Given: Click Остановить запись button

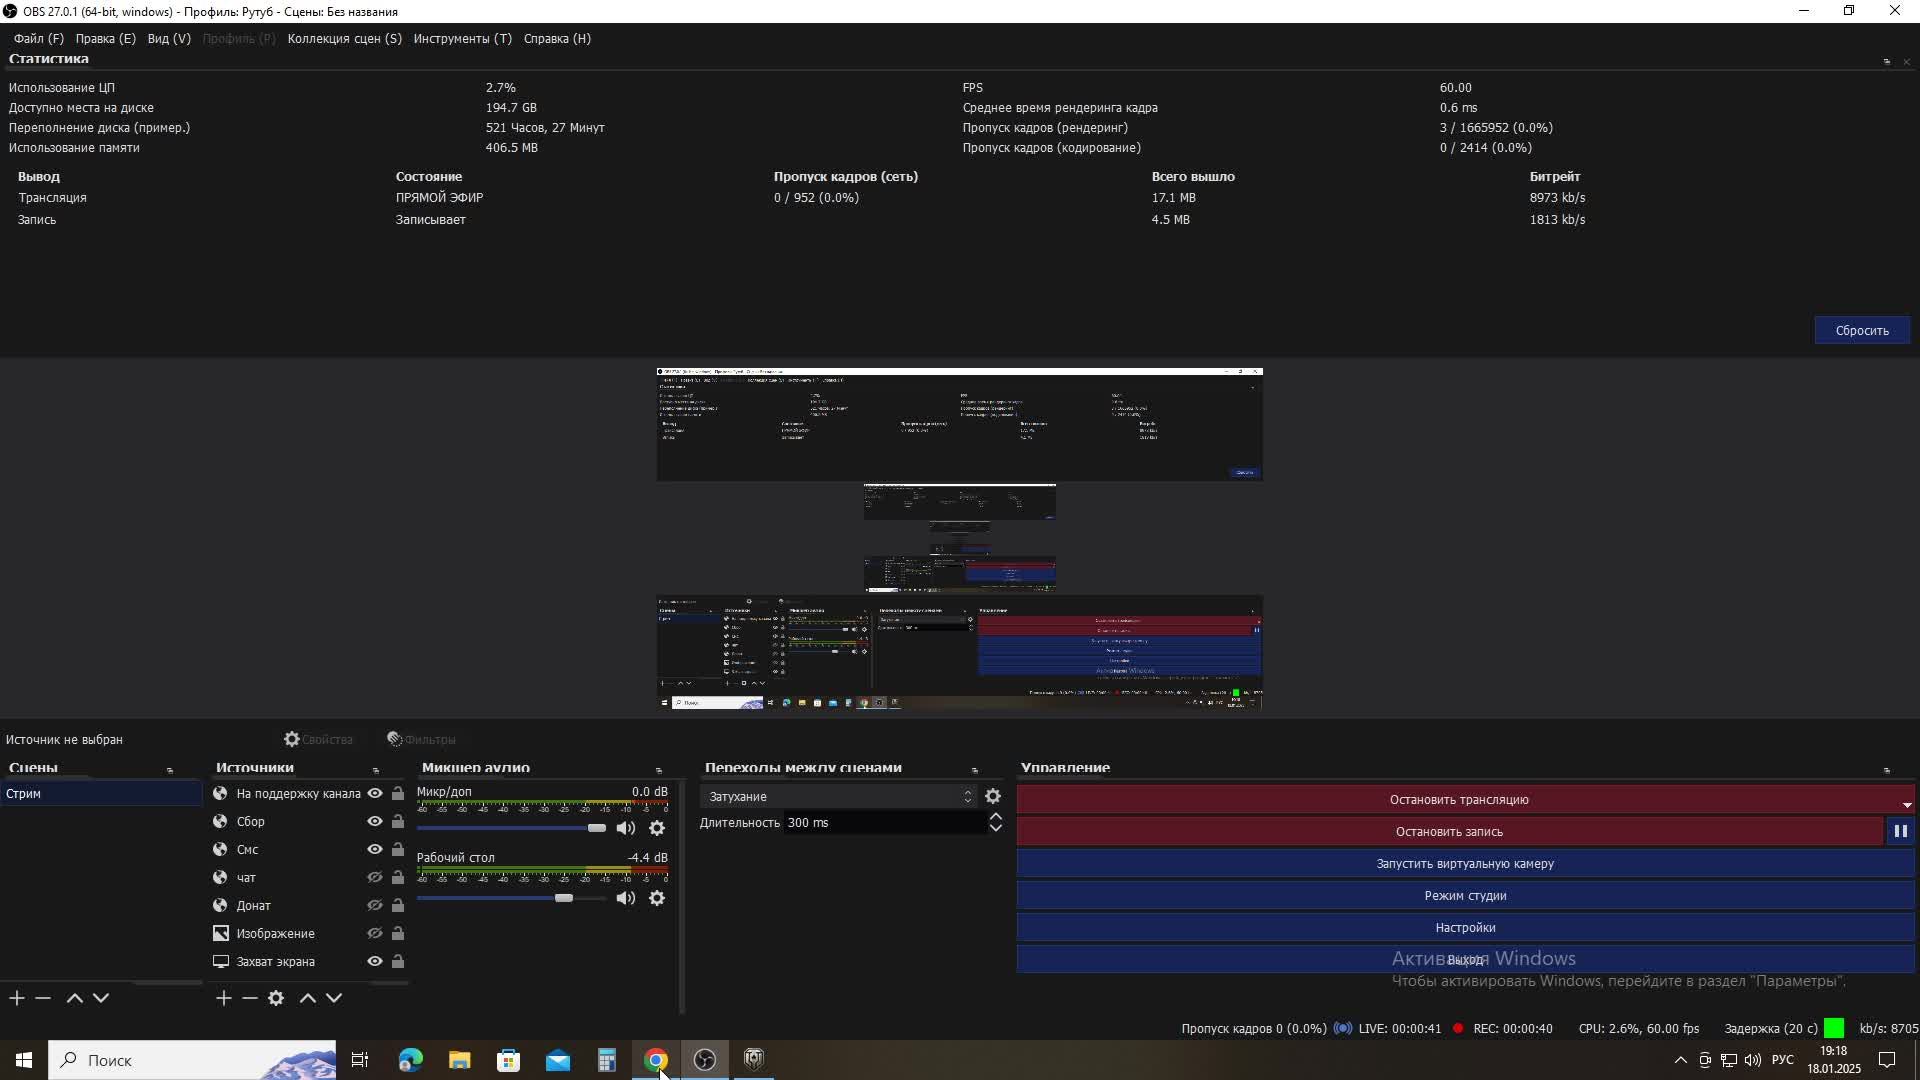Looking at the screenshot, I should pyautogui.click(x=1449, y=831).
